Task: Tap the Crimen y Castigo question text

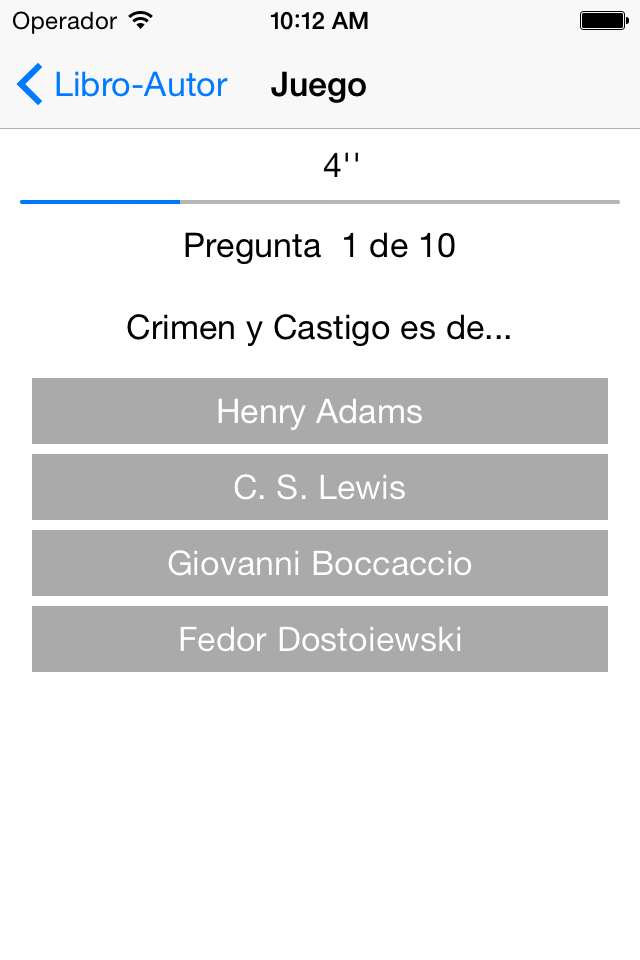Action: tap(318, 328)
